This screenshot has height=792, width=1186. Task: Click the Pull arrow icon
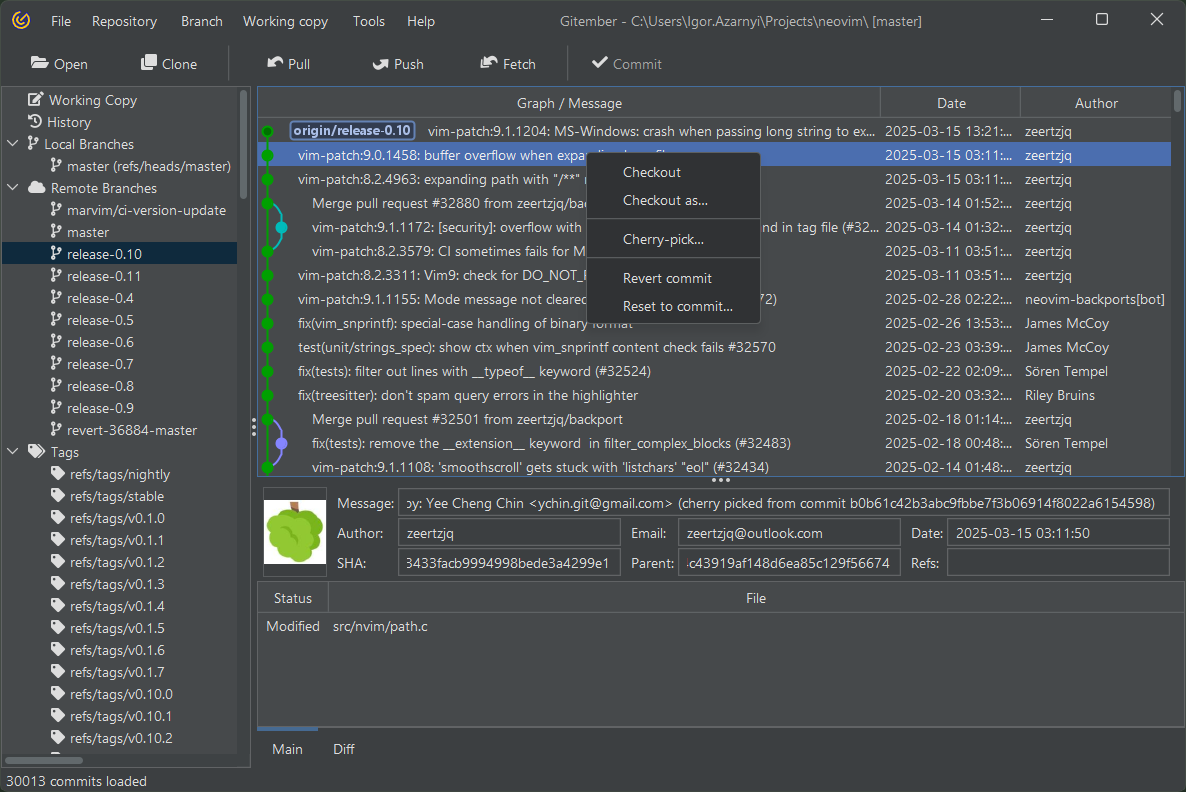pos(275,63)
